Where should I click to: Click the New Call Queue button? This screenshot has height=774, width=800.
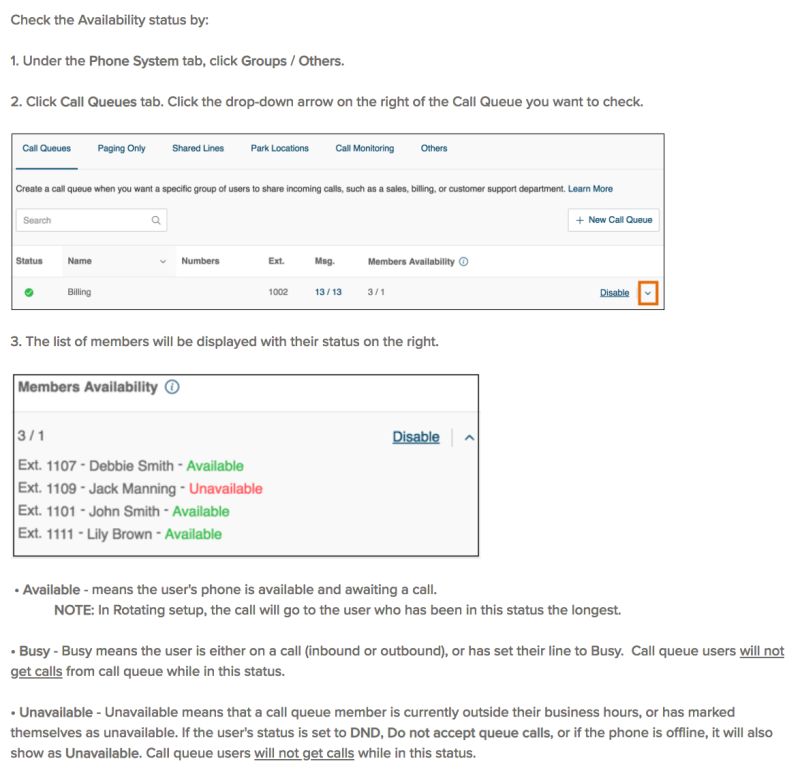(615, 220)
